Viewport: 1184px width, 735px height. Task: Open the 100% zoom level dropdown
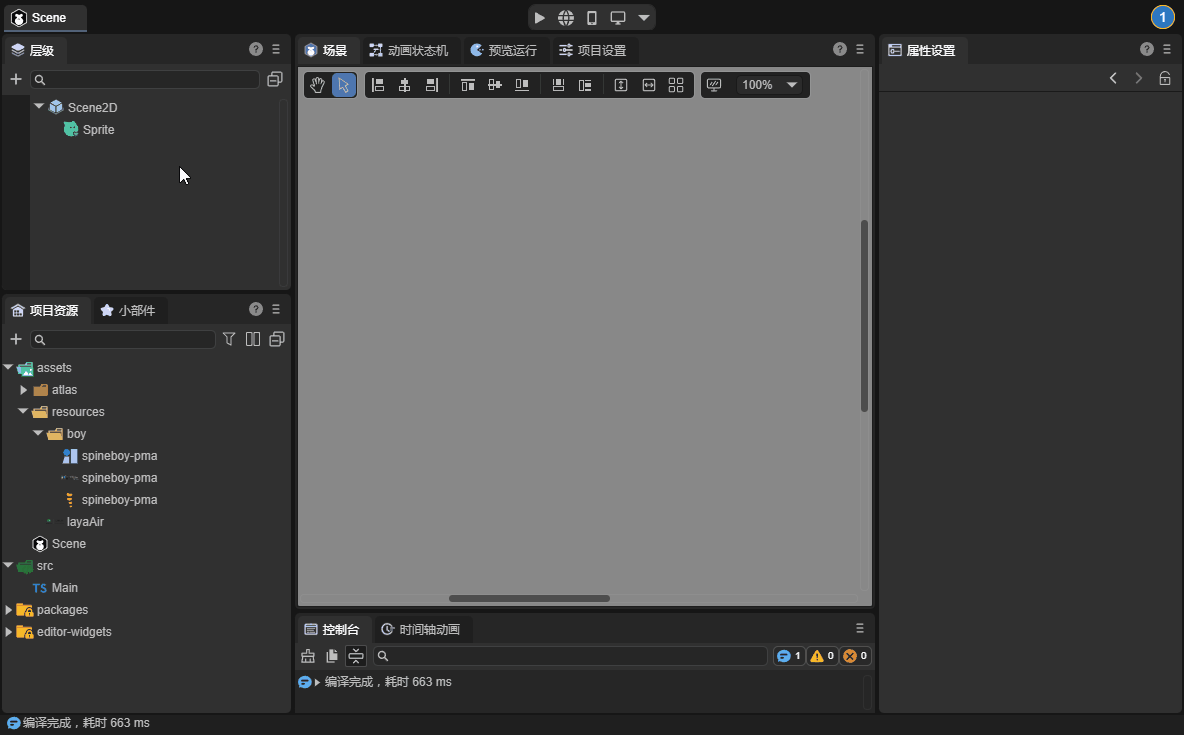(x=792, y=85)
